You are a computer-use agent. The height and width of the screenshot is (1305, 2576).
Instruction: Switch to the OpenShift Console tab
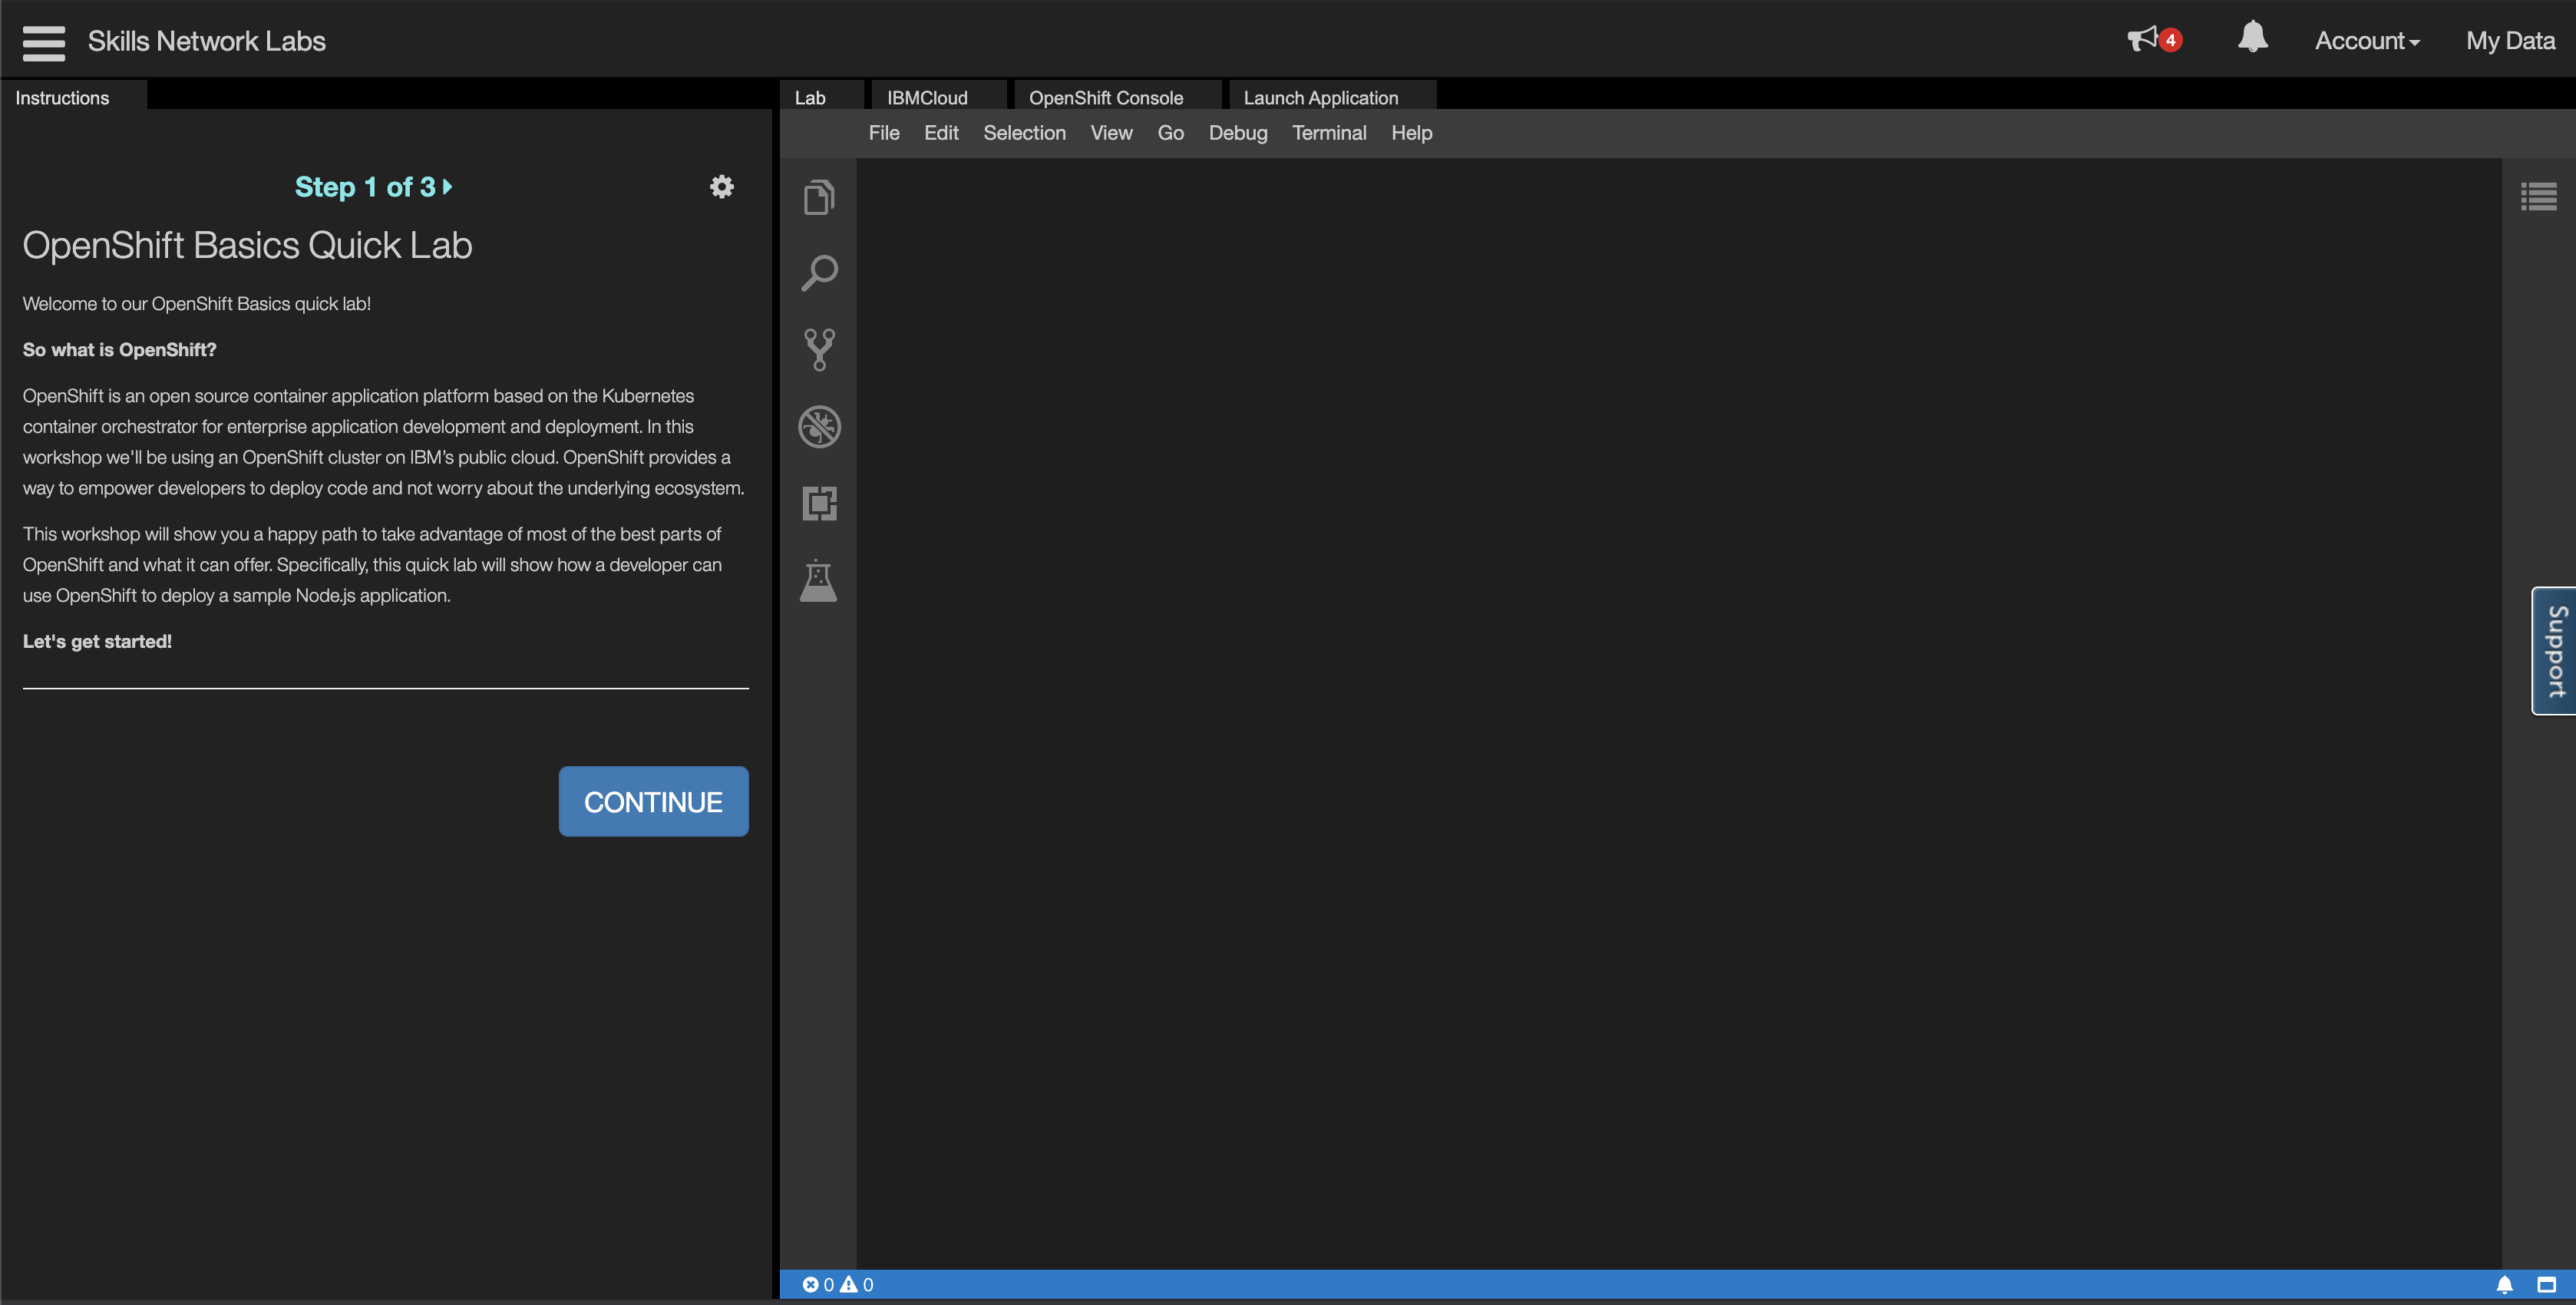1105,98
